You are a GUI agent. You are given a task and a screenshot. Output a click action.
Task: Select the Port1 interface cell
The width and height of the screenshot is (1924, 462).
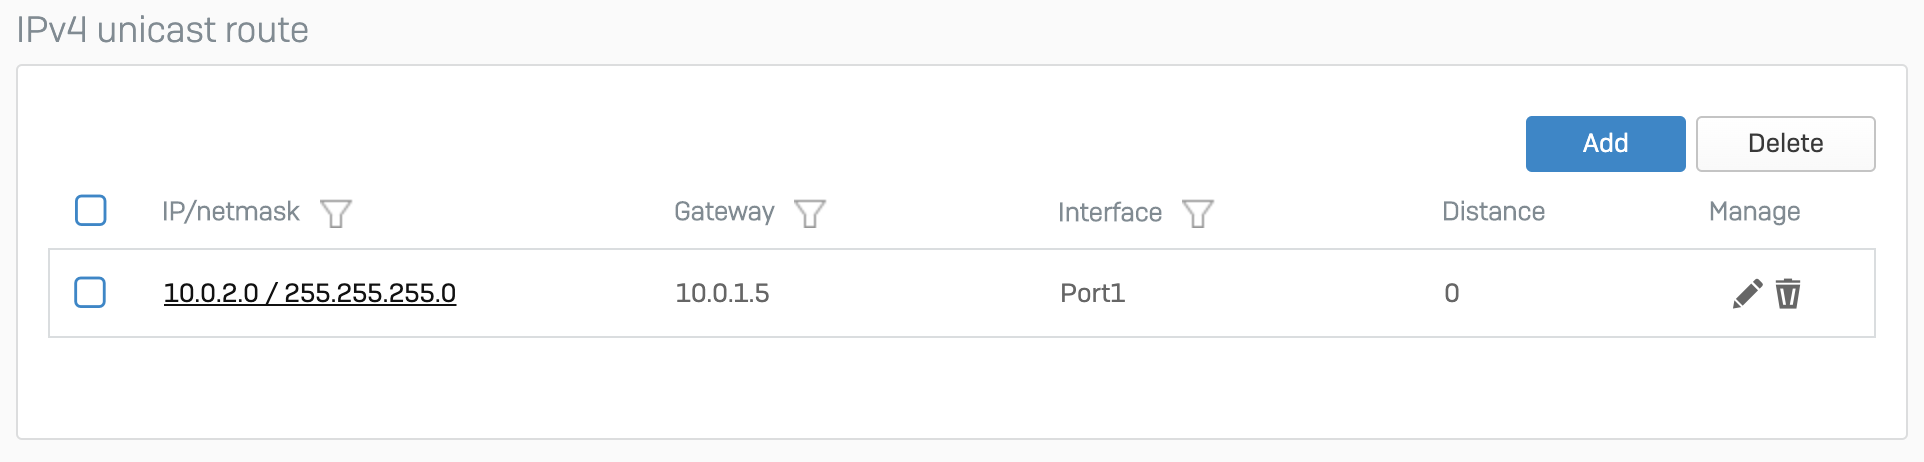(x=1092, y=293)
